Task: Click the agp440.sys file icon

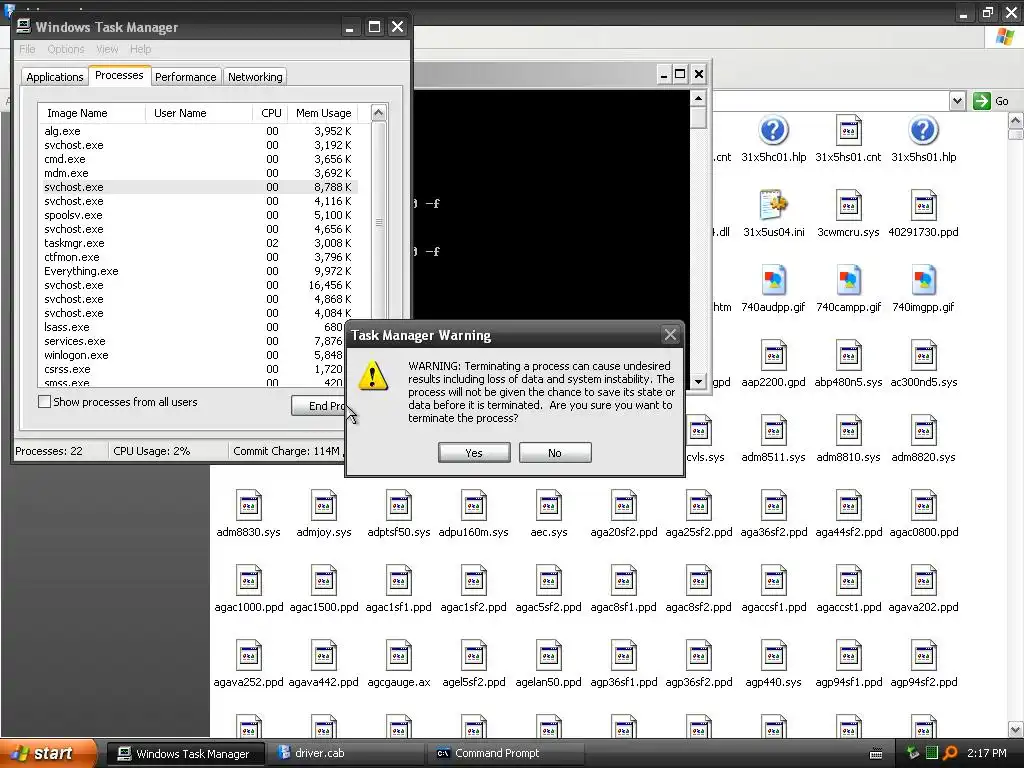Action: (773, 655)
